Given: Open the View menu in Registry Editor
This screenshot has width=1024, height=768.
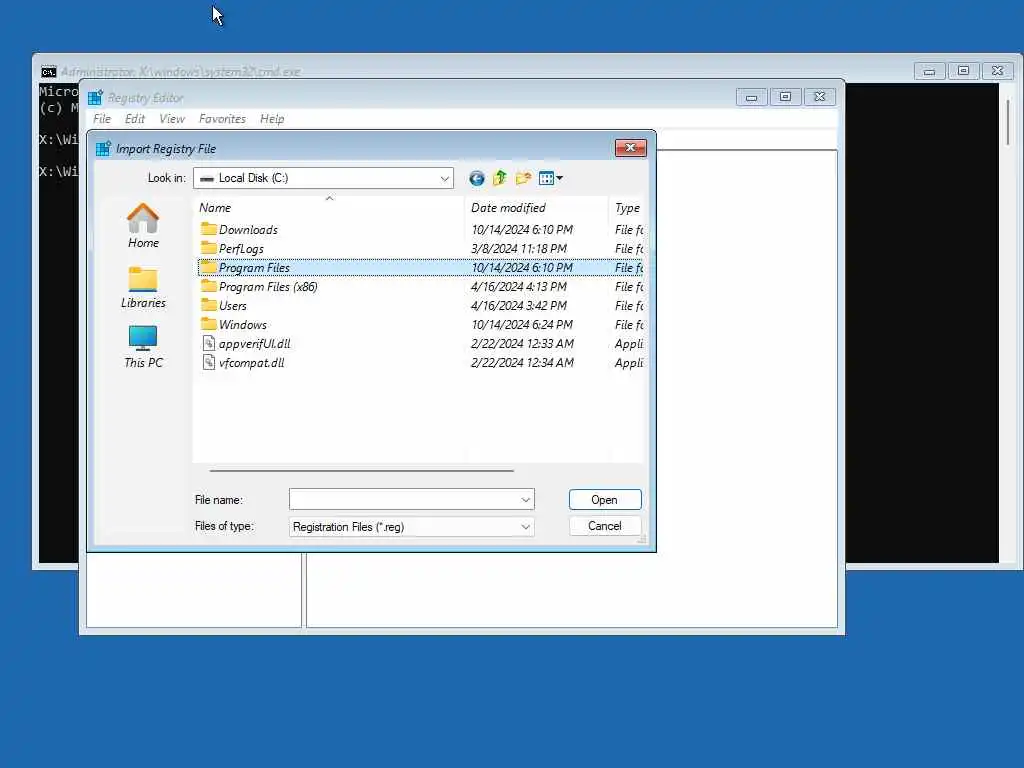Looking at the screenshot, I should point(172,119).
